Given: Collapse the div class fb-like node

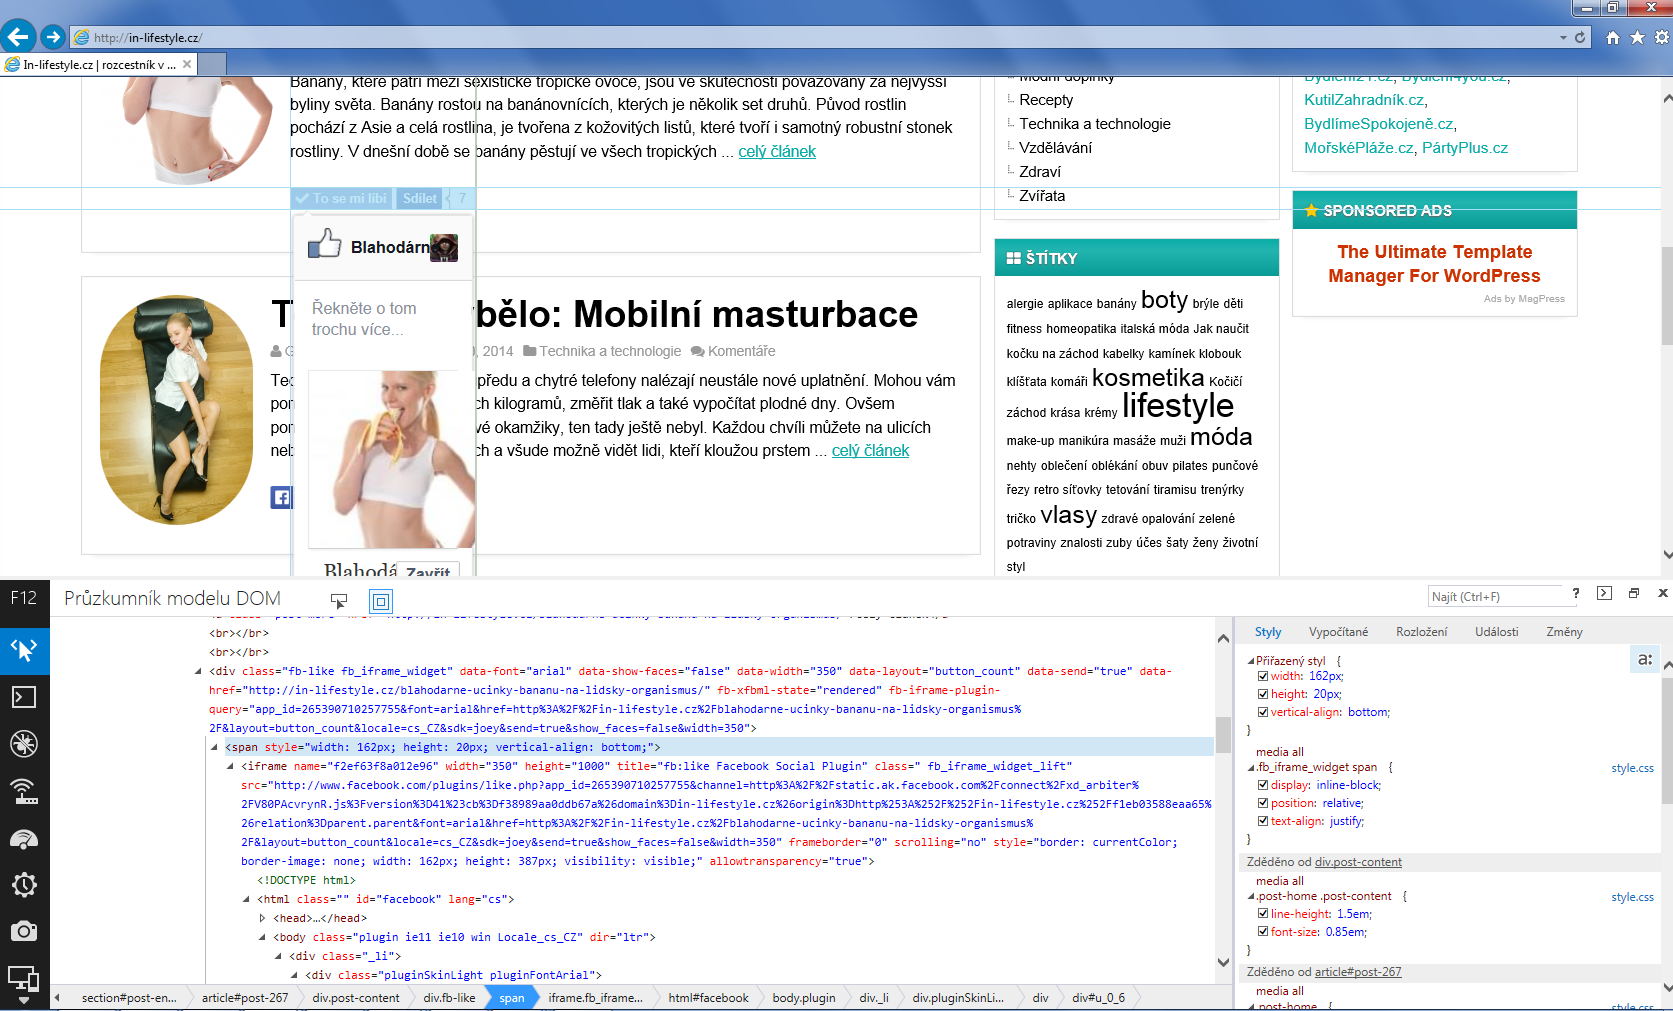Looking at the screenshot, I should coord(198,671).
